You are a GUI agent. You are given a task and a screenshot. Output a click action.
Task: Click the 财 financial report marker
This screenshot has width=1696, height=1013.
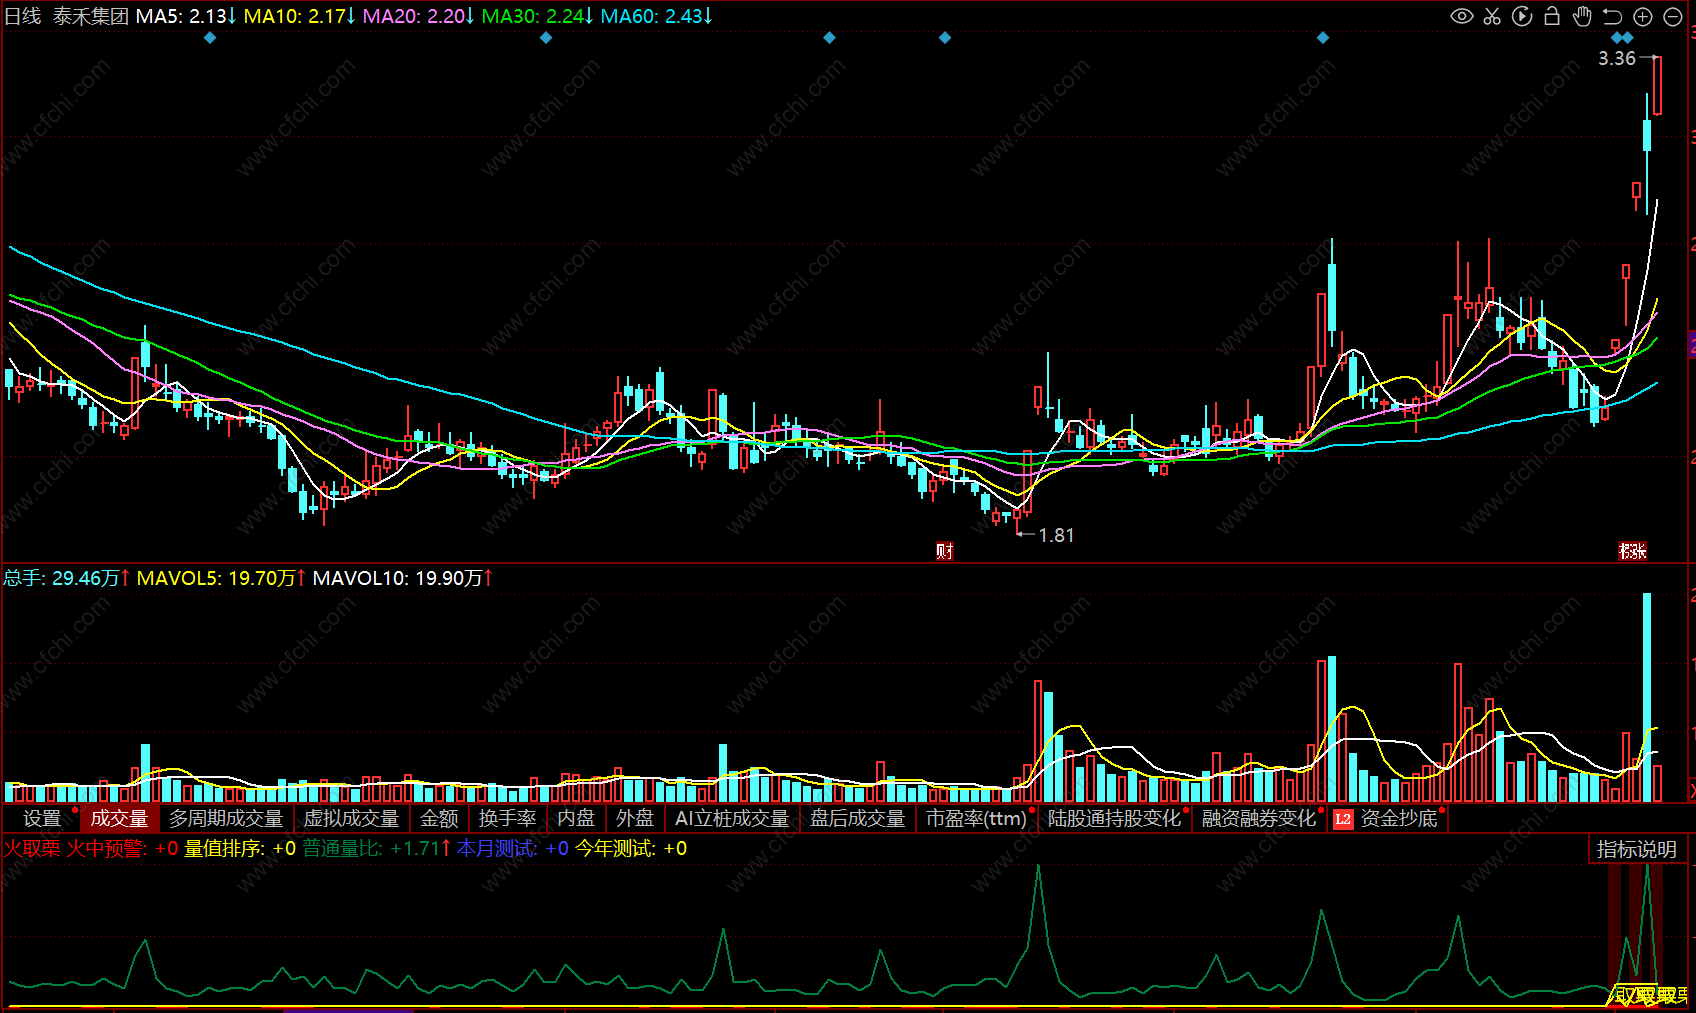click(945, 551)
